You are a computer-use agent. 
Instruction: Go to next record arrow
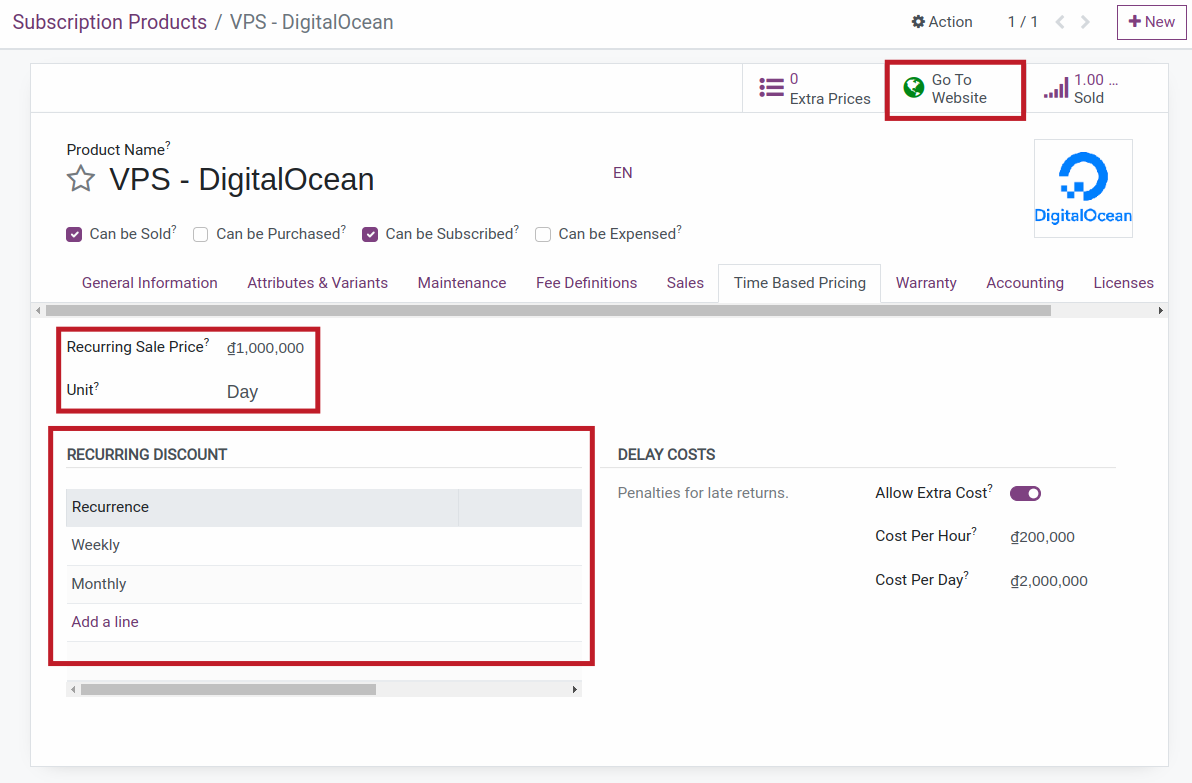tap(1086, 22)
